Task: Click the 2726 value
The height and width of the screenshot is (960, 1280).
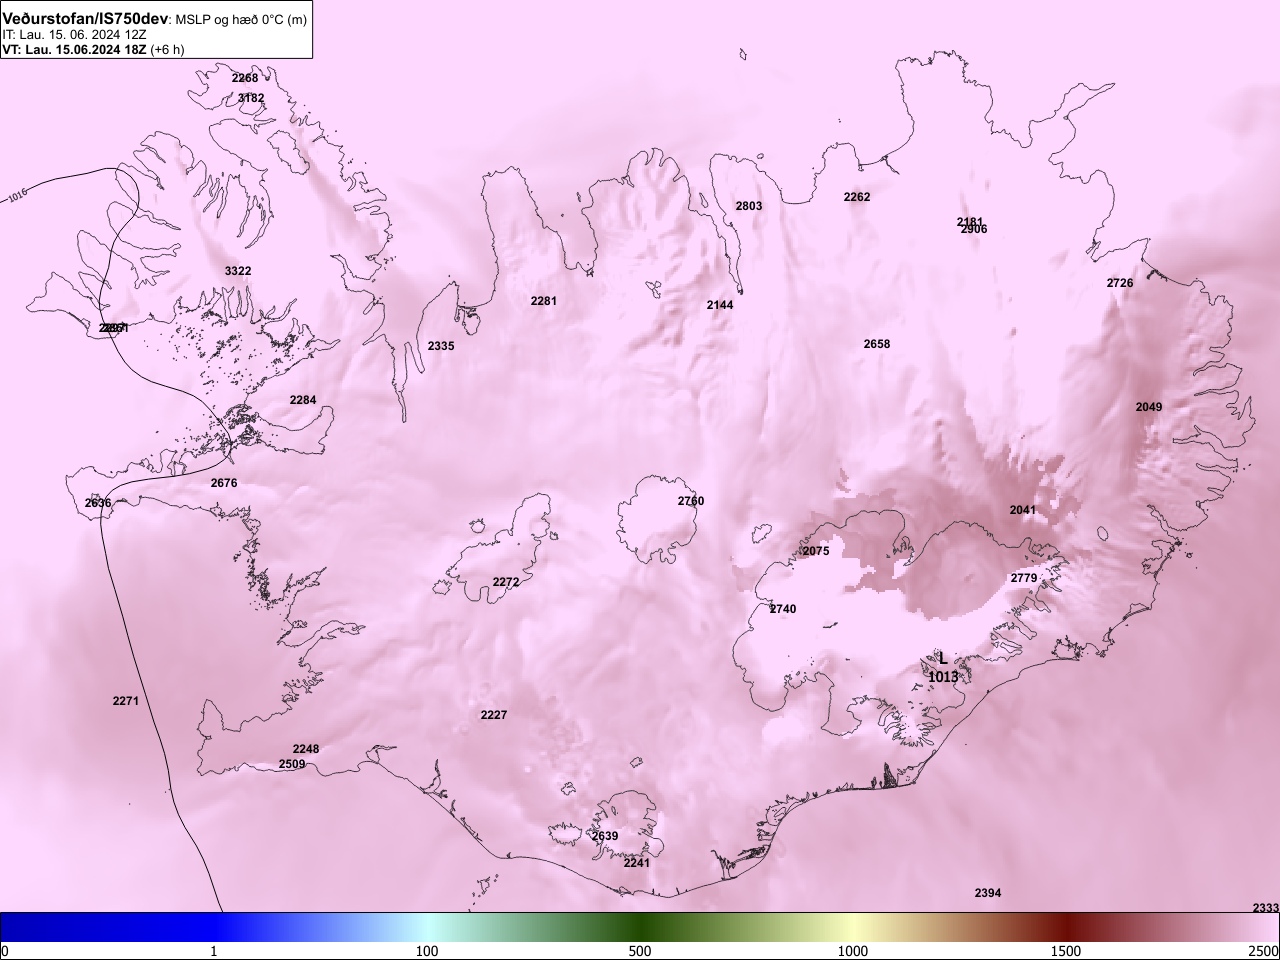Action: click(x=1120, y=283)
